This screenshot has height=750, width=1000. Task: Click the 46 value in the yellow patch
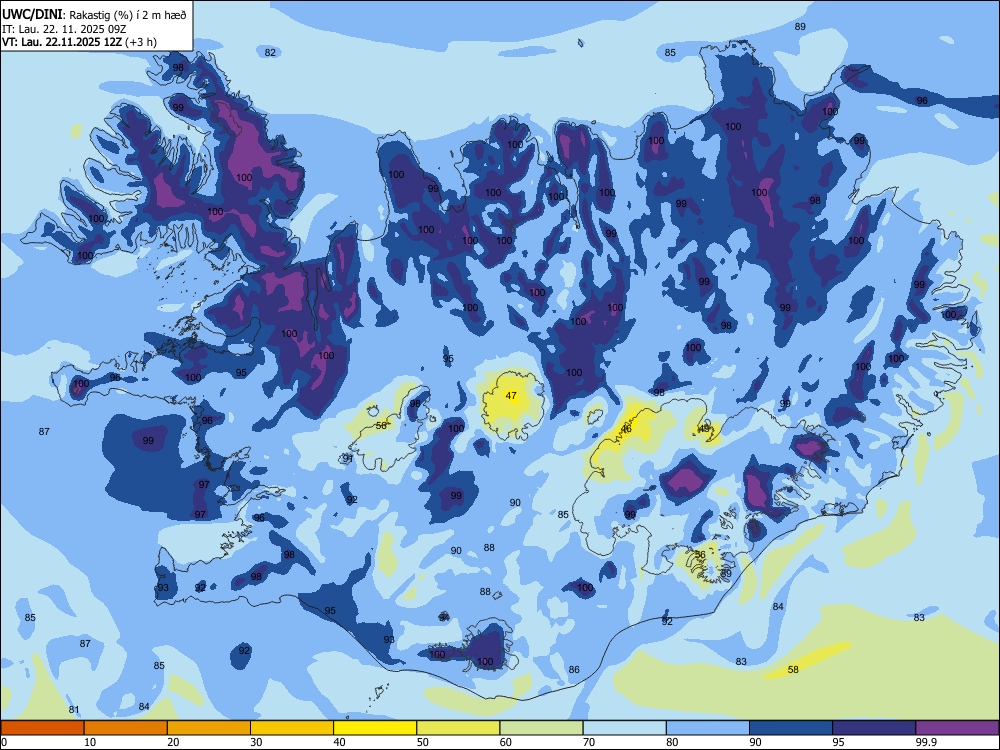tap(626, 429)
